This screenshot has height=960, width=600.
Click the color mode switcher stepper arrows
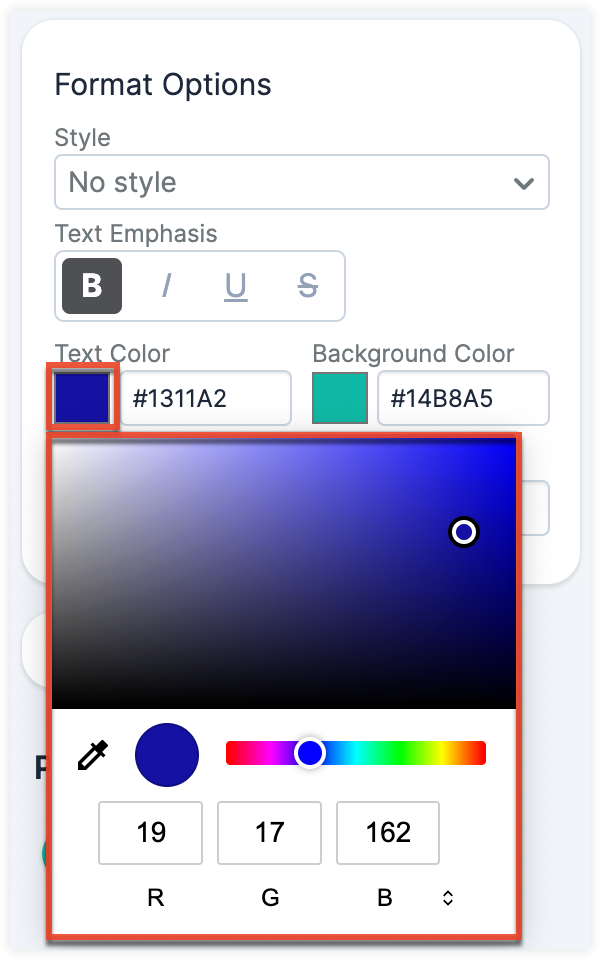coord(447,898)
